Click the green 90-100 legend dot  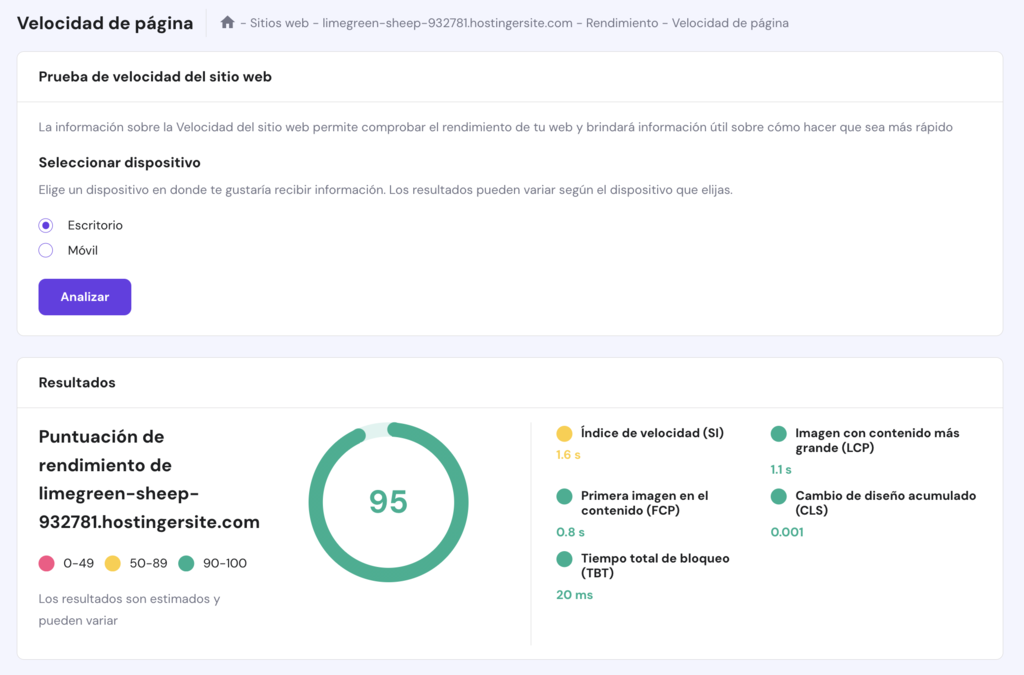click(186, 563)
